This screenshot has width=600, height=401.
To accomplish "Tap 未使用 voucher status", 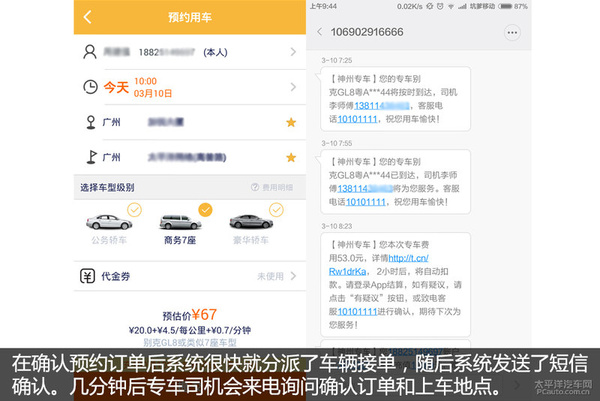I will (270, 276).
